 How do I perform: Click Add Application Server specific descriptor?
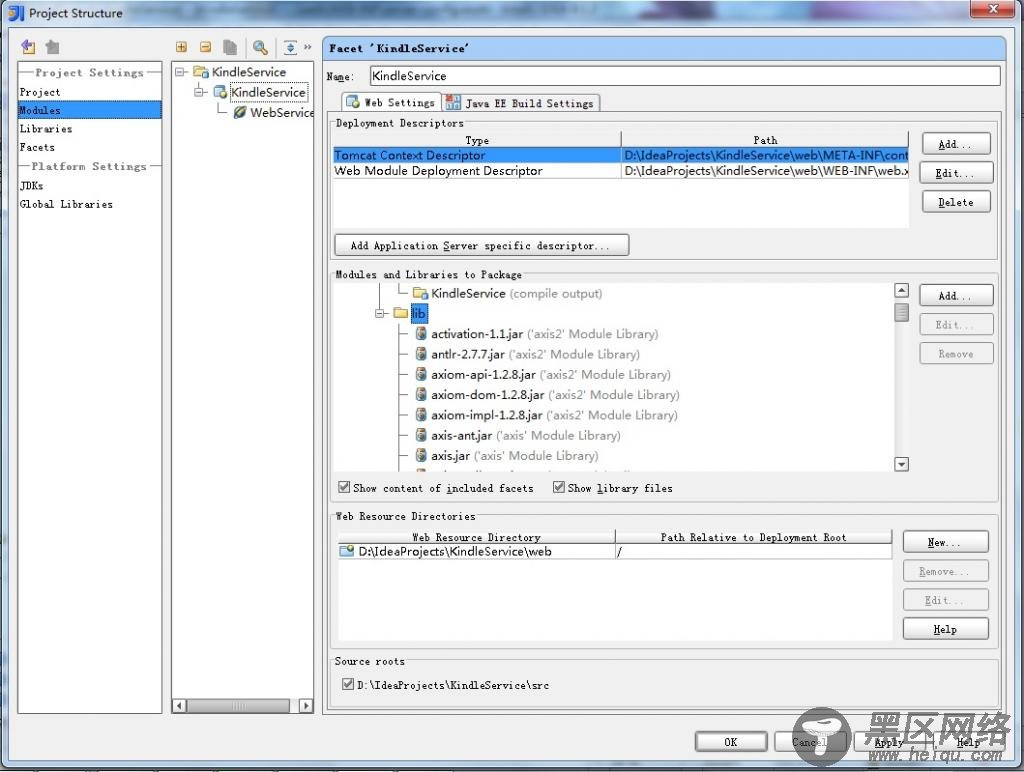481,246
